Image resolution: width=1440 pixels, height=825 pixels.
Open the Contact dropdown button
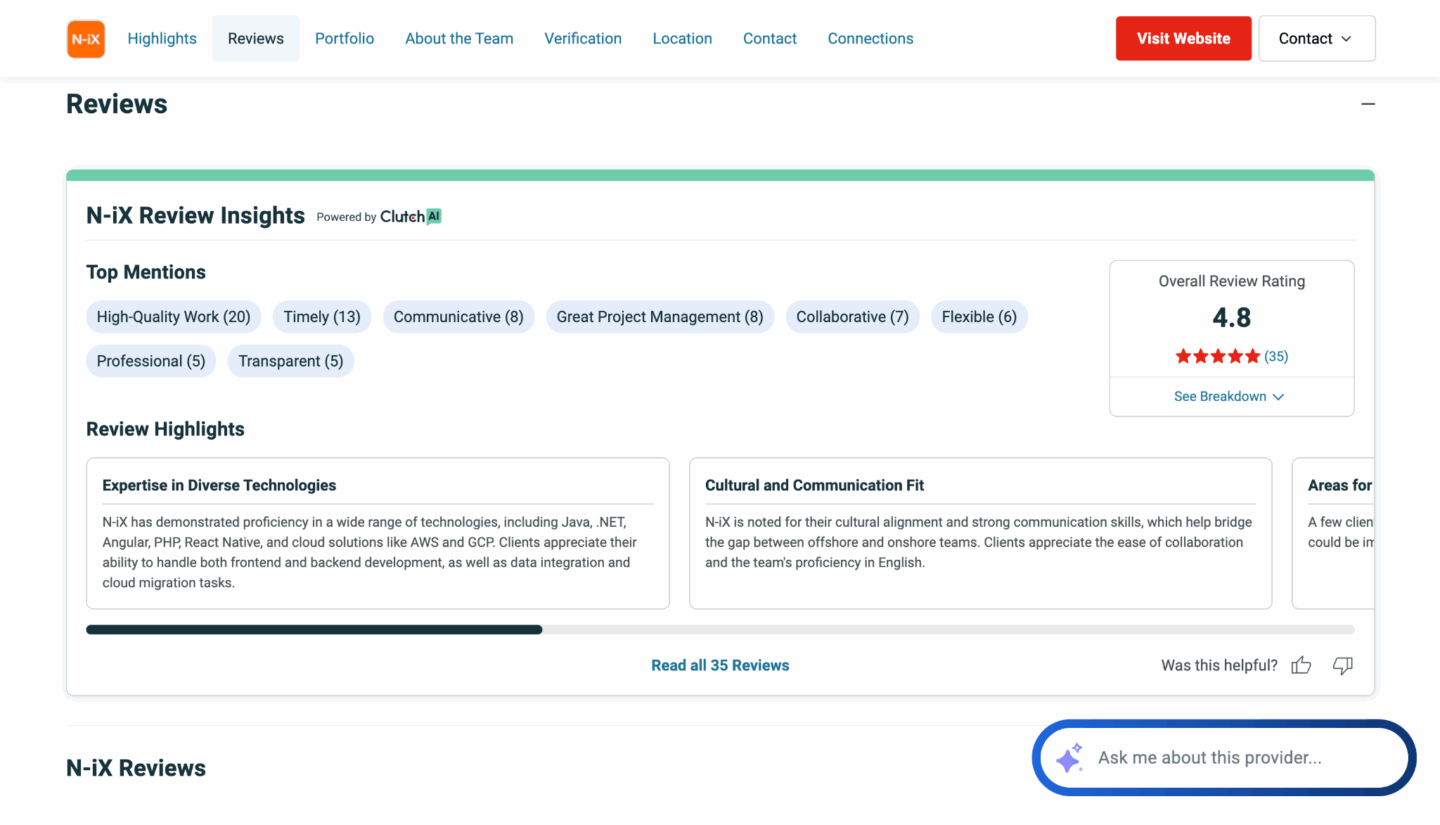1316,38
